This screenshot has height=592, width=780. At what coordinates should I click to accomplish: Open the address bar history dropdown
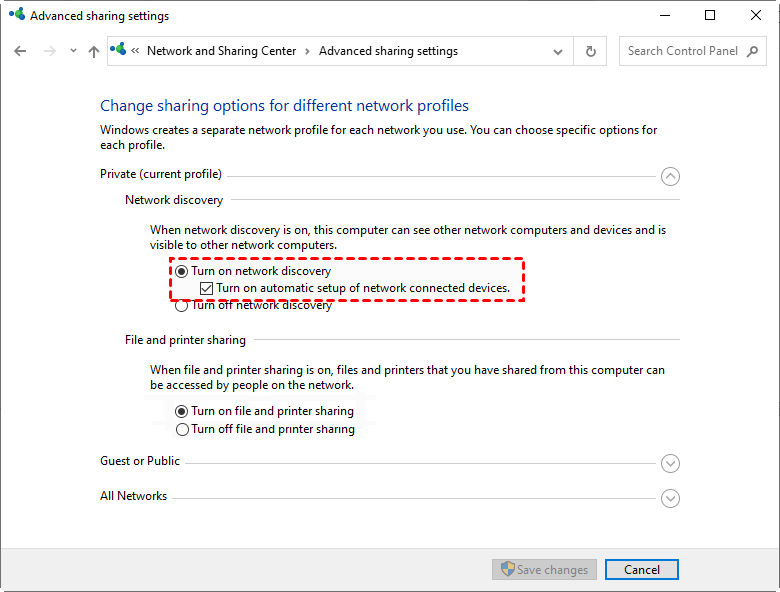558,51
